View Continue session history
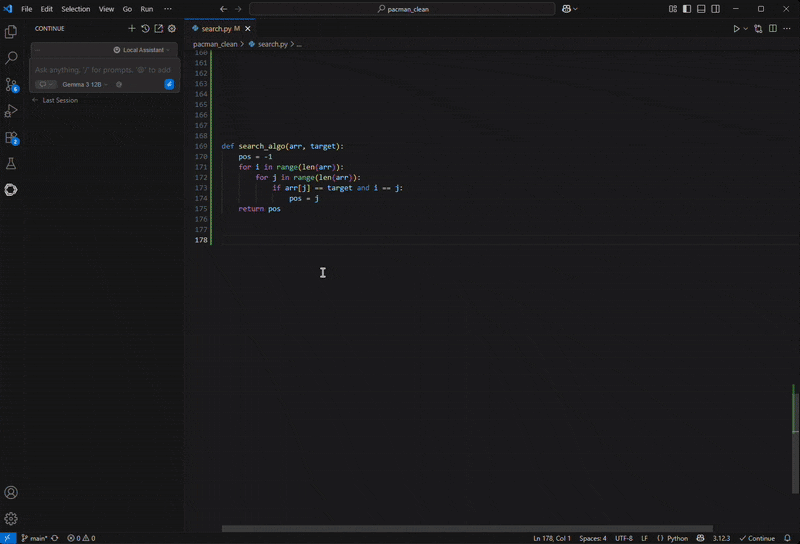The image size is (800, 544). 145,29
